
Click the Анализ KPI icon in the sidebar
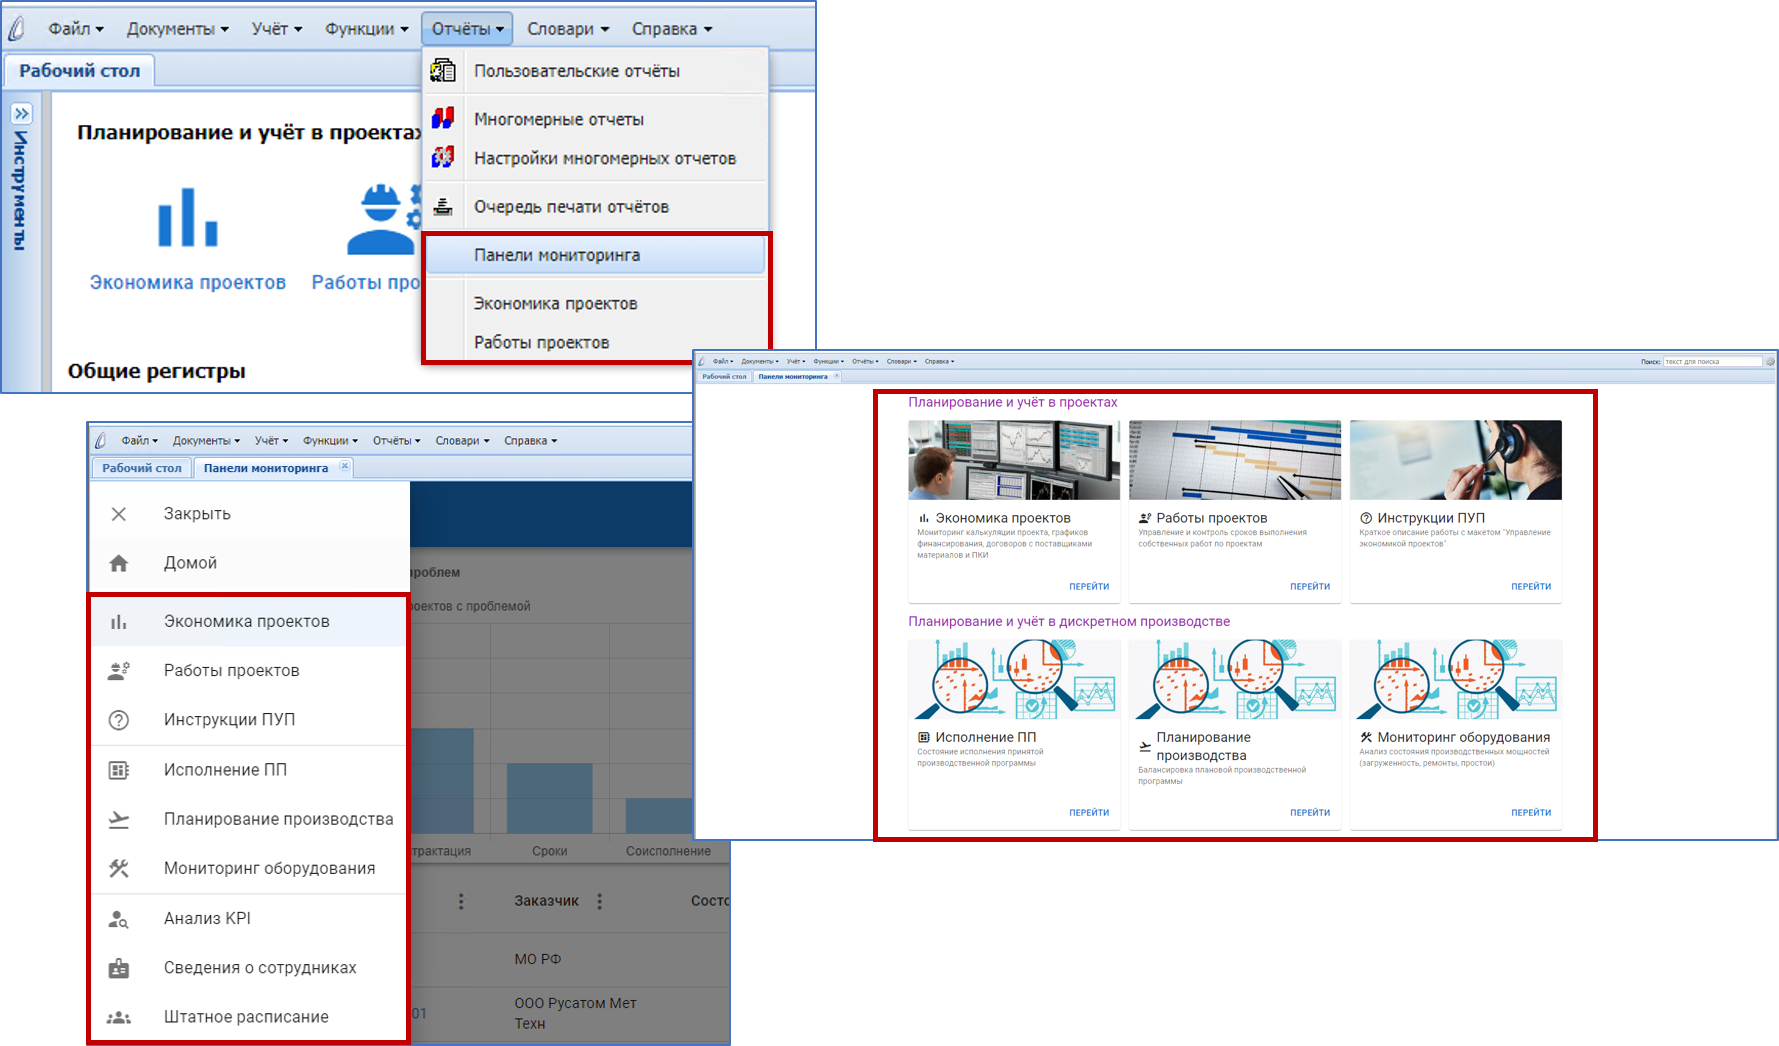pos(119,918)
